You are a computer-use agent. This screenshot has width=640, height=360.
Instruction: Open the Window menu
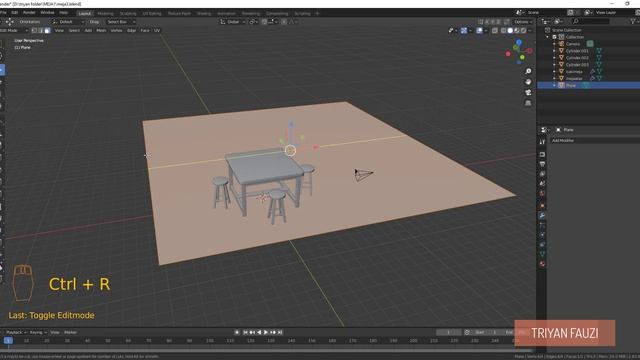click(47, 13)
